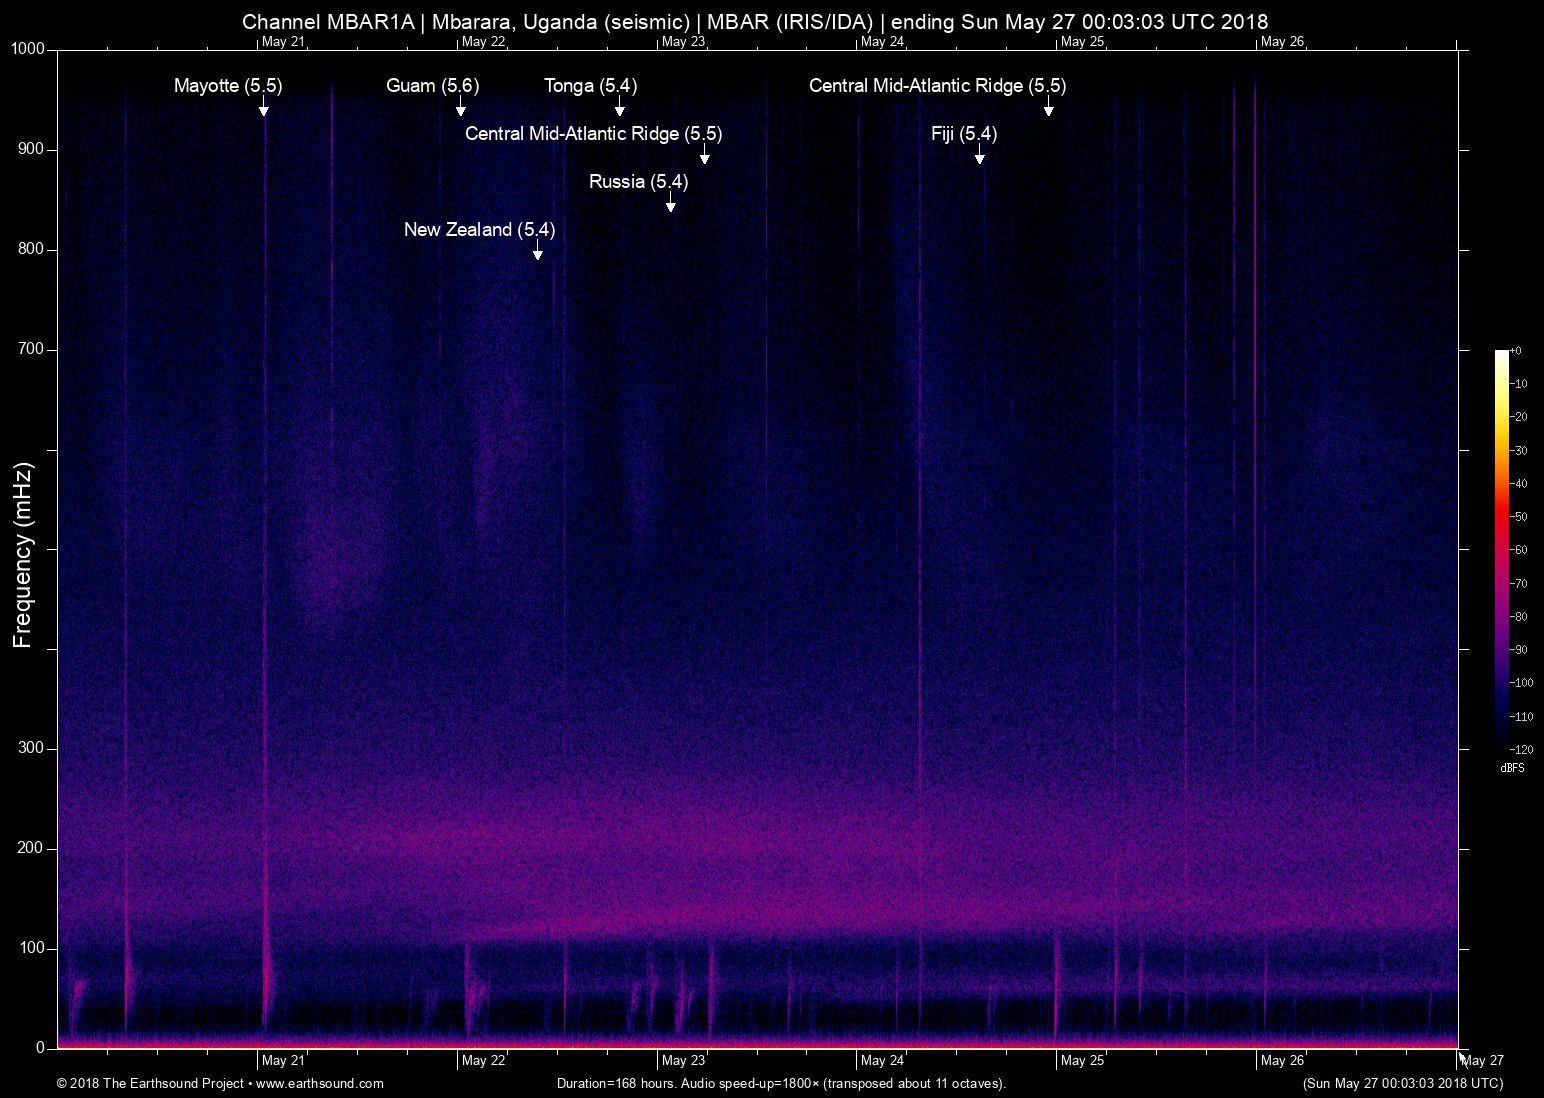Click the arrow marker below Russia (5.4)
This screenshot has height=1098, width=1544.
coord(670,204)
